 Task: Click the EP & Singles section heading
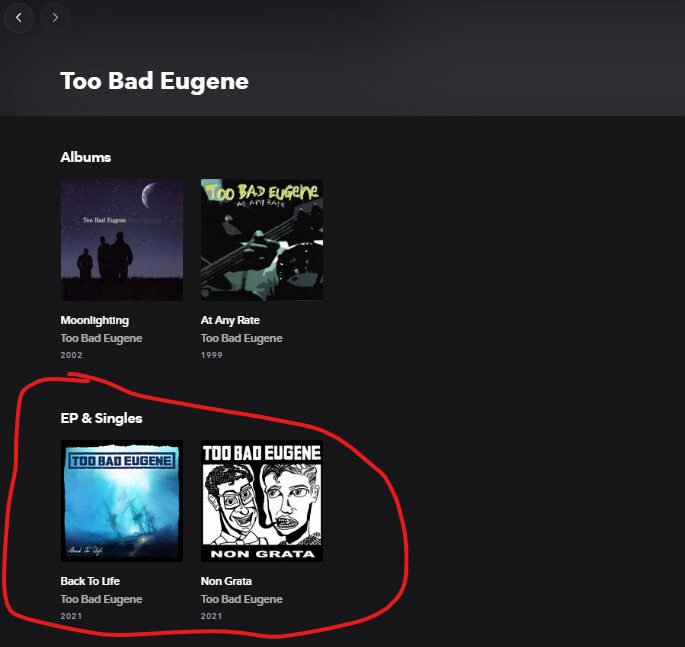pos(101,418)
